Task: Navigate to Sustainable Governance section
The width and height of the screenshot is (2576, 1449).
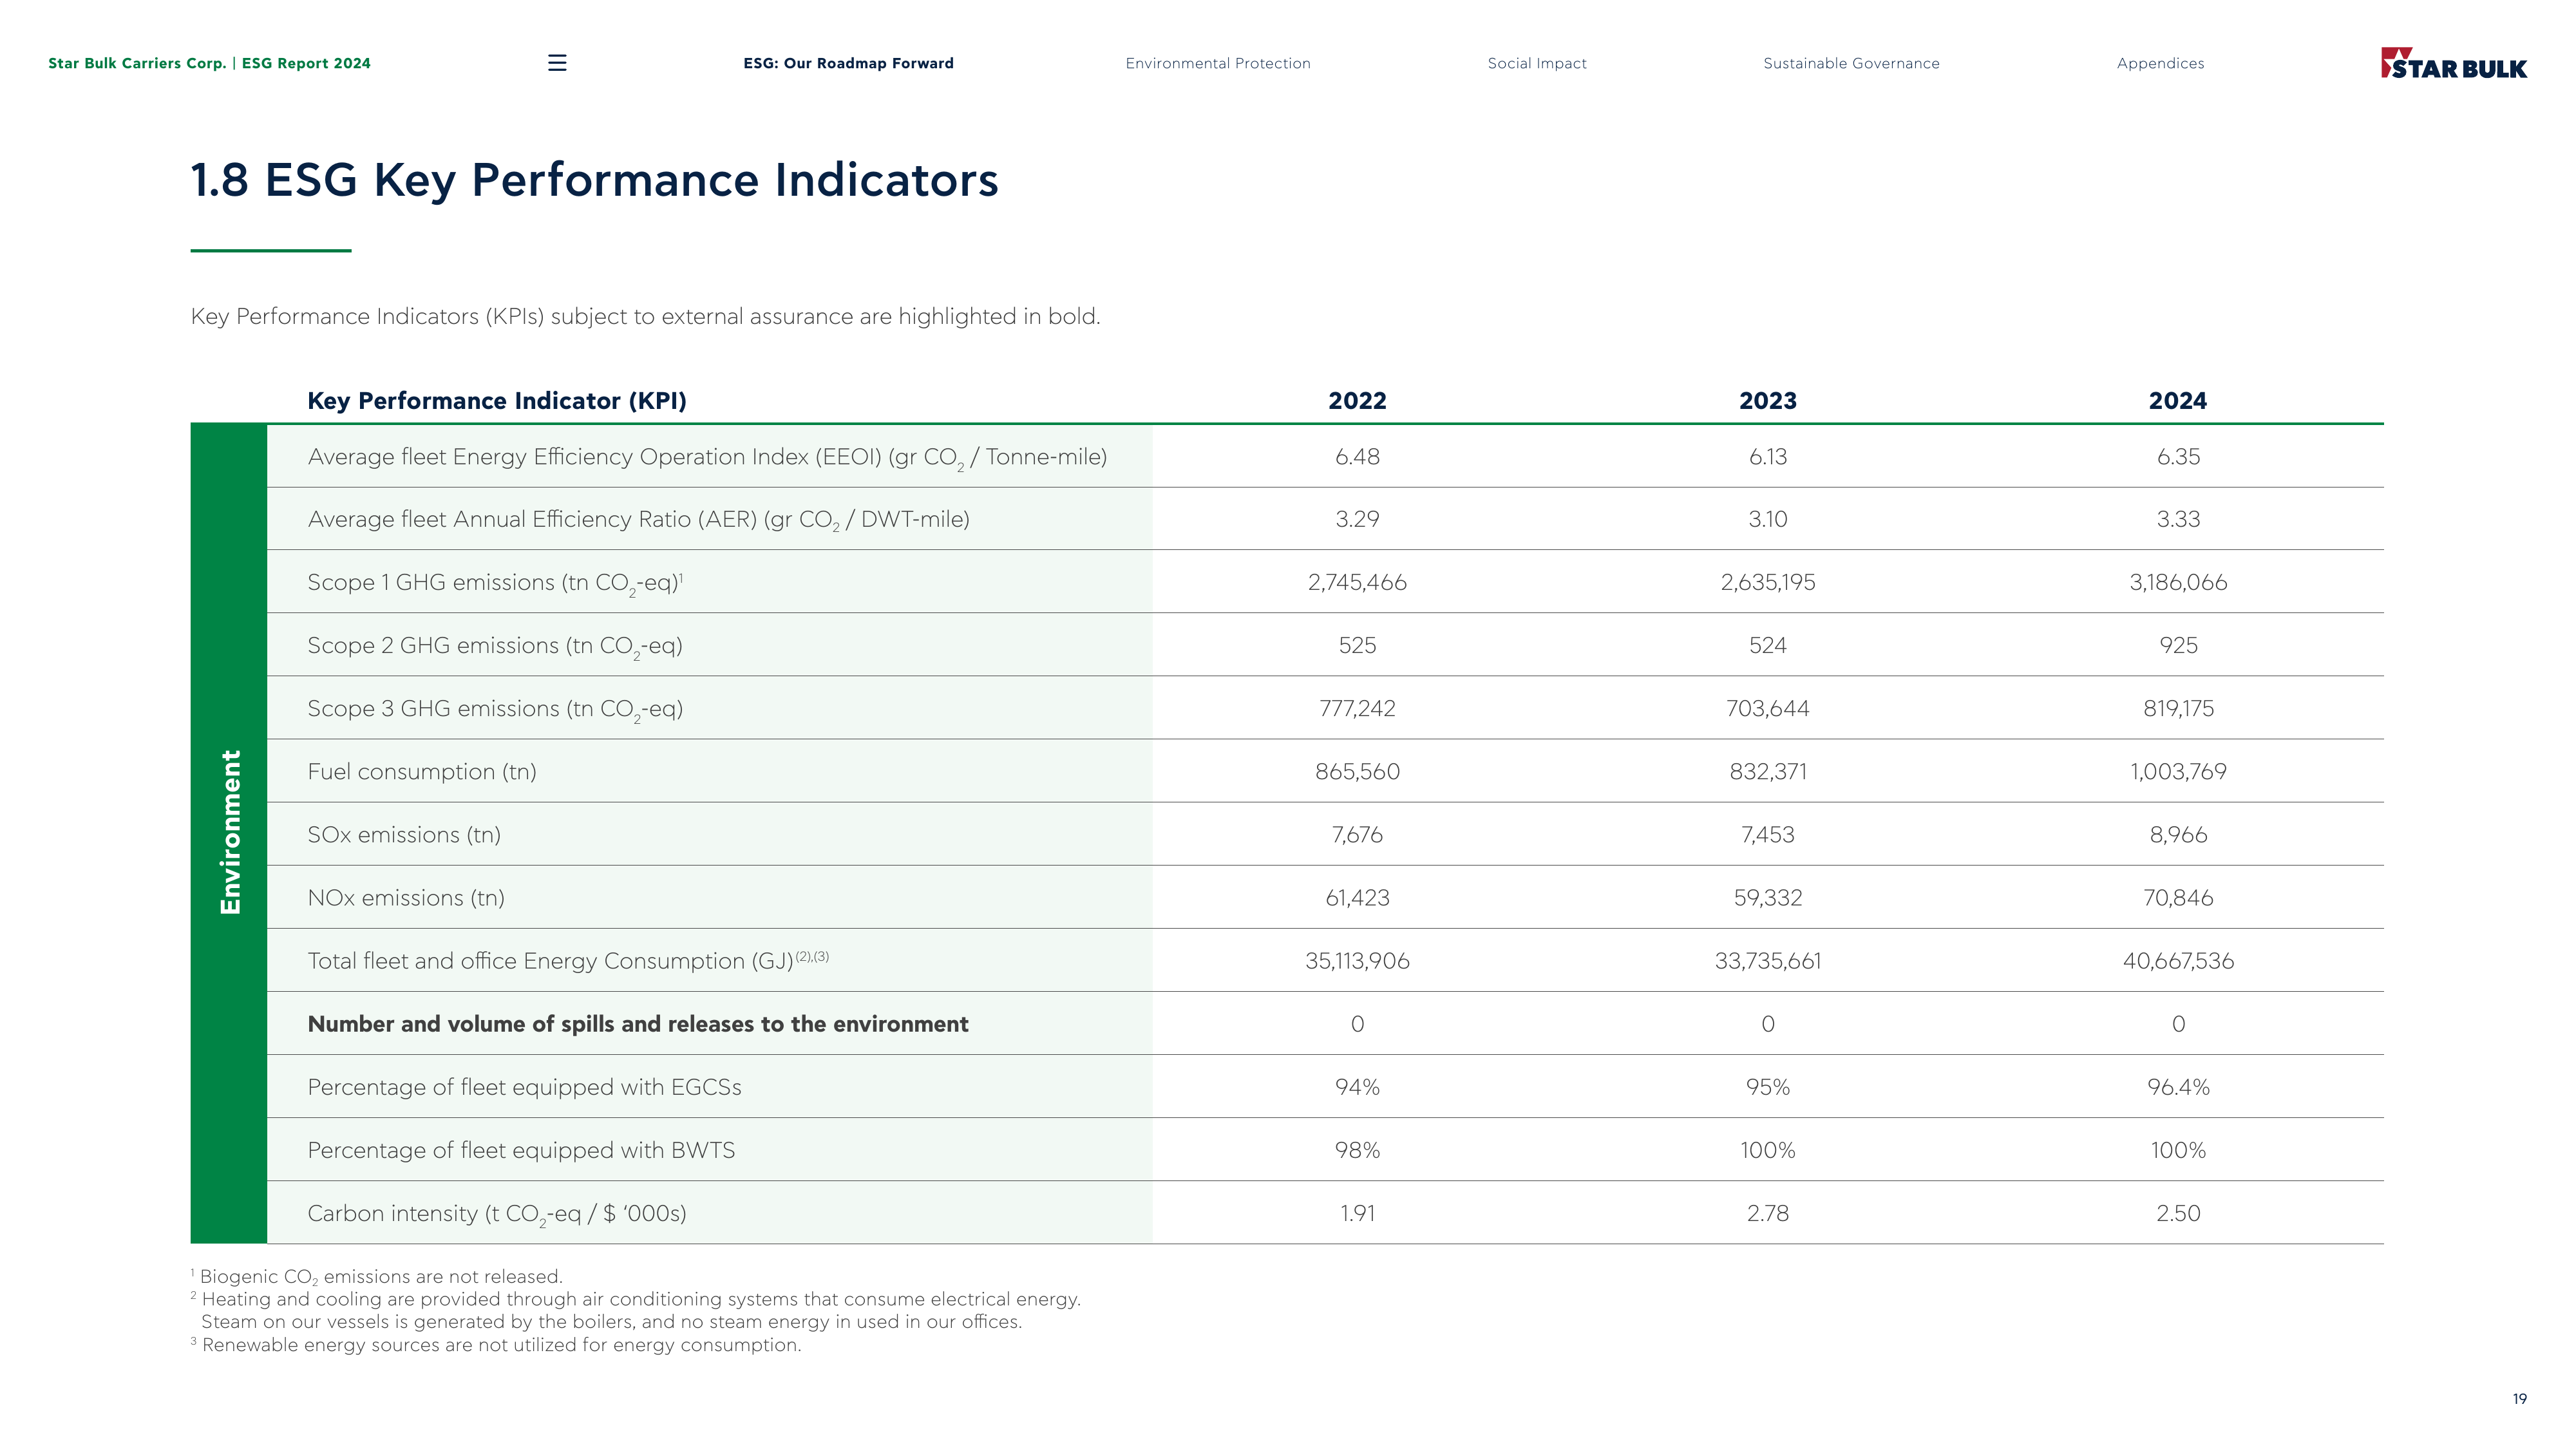Action: (x=1851, y=63)
